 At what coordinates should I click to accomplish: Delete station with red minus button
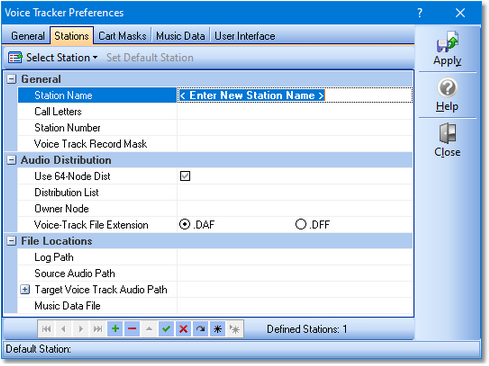coord(132,329)
